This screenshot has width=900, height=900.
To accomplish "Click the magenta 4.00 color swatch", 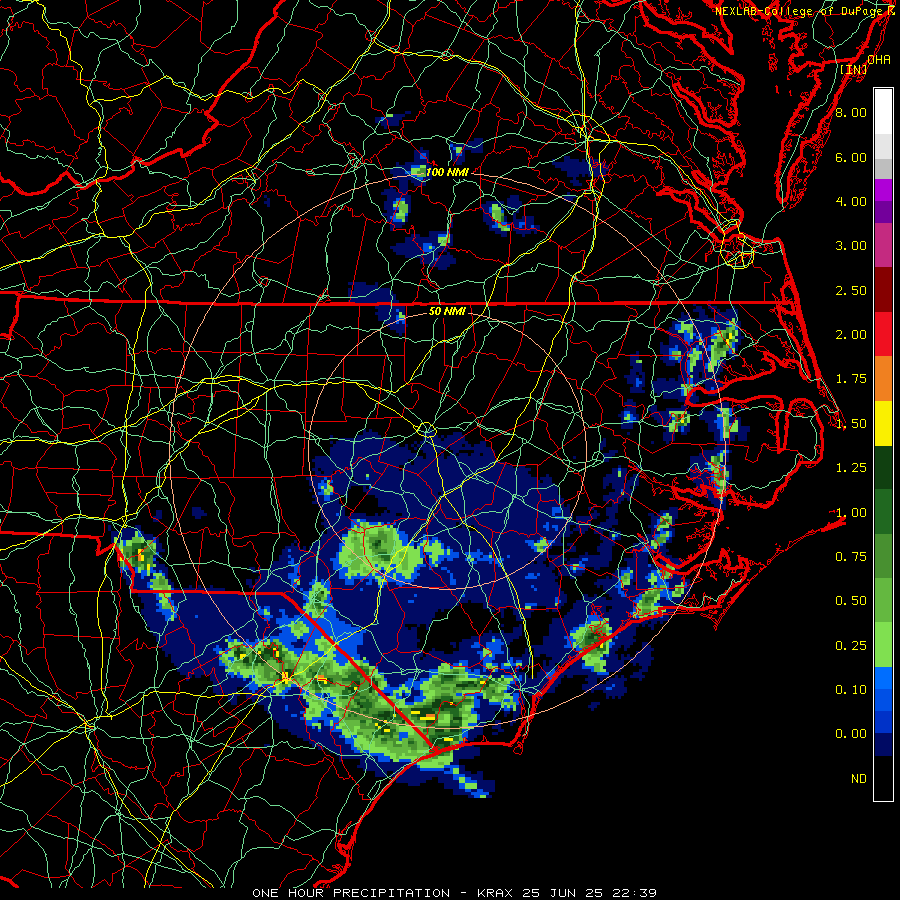I will [883, 191].
